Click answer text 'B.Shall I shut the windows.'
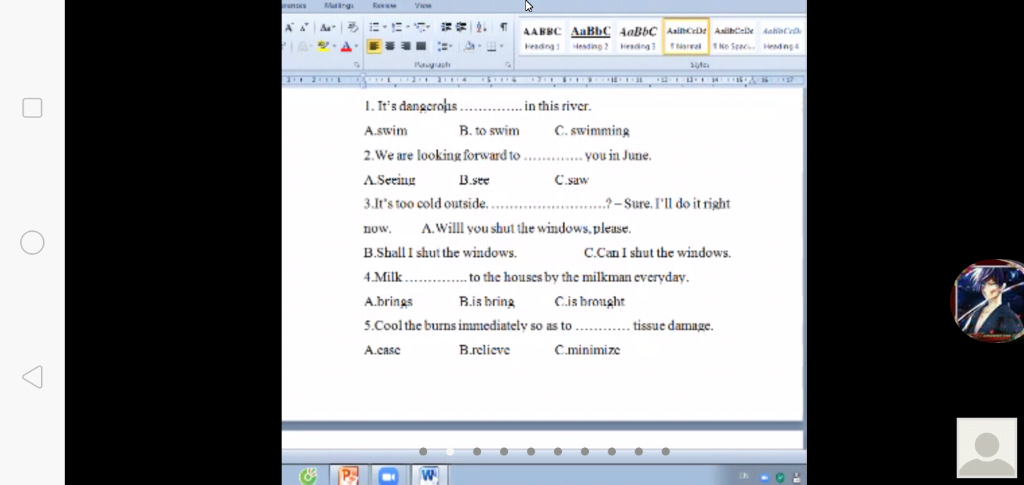The width and height of the screenshot is (1024, 485). pyautogui.click(x=440, y=253)
